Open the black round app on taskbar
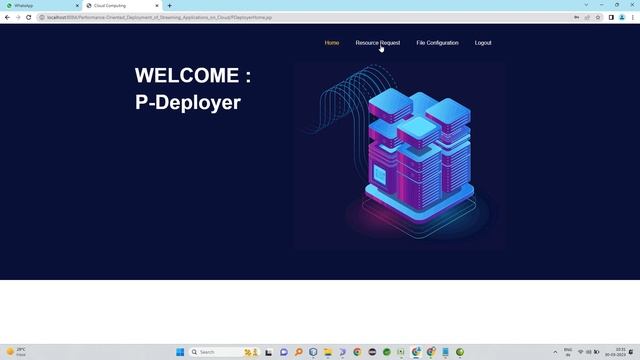Viewport: 640px width, 360px height. (372, 352)
